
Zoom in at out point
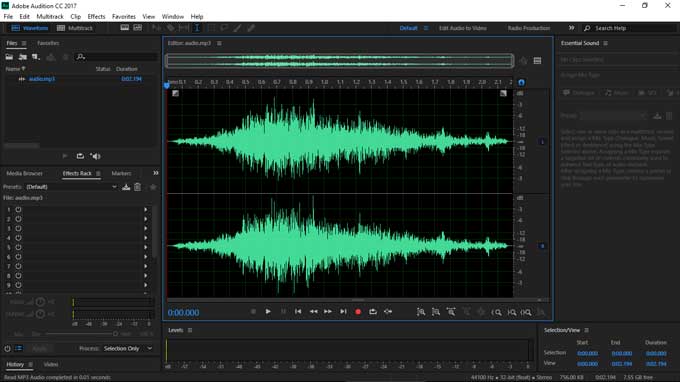coord(512,312)
